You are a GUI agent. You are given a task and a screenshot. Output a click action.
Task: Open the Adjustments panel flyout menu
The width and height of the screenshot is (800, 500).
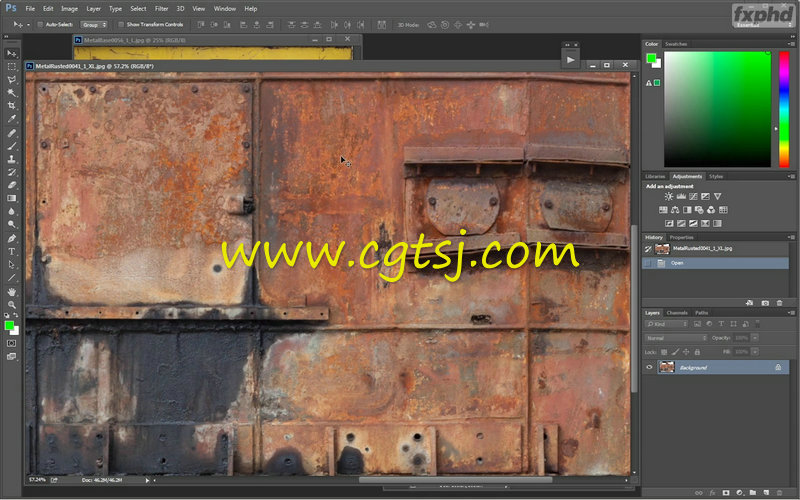(x=791, y=177)
